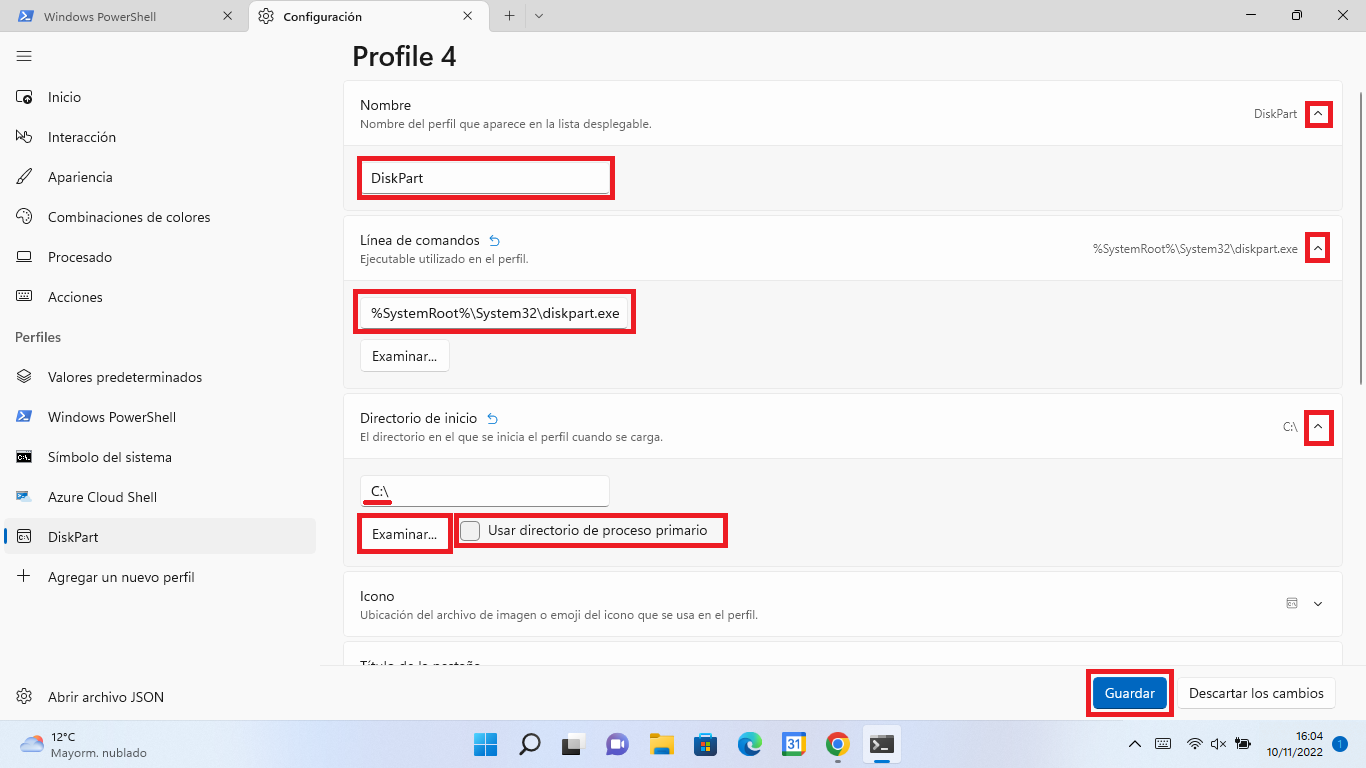Click Examinar under Línea de comandos
The height and width of the screenshot is (768, 1366).
pyautogui.click(x=405, y=356)
